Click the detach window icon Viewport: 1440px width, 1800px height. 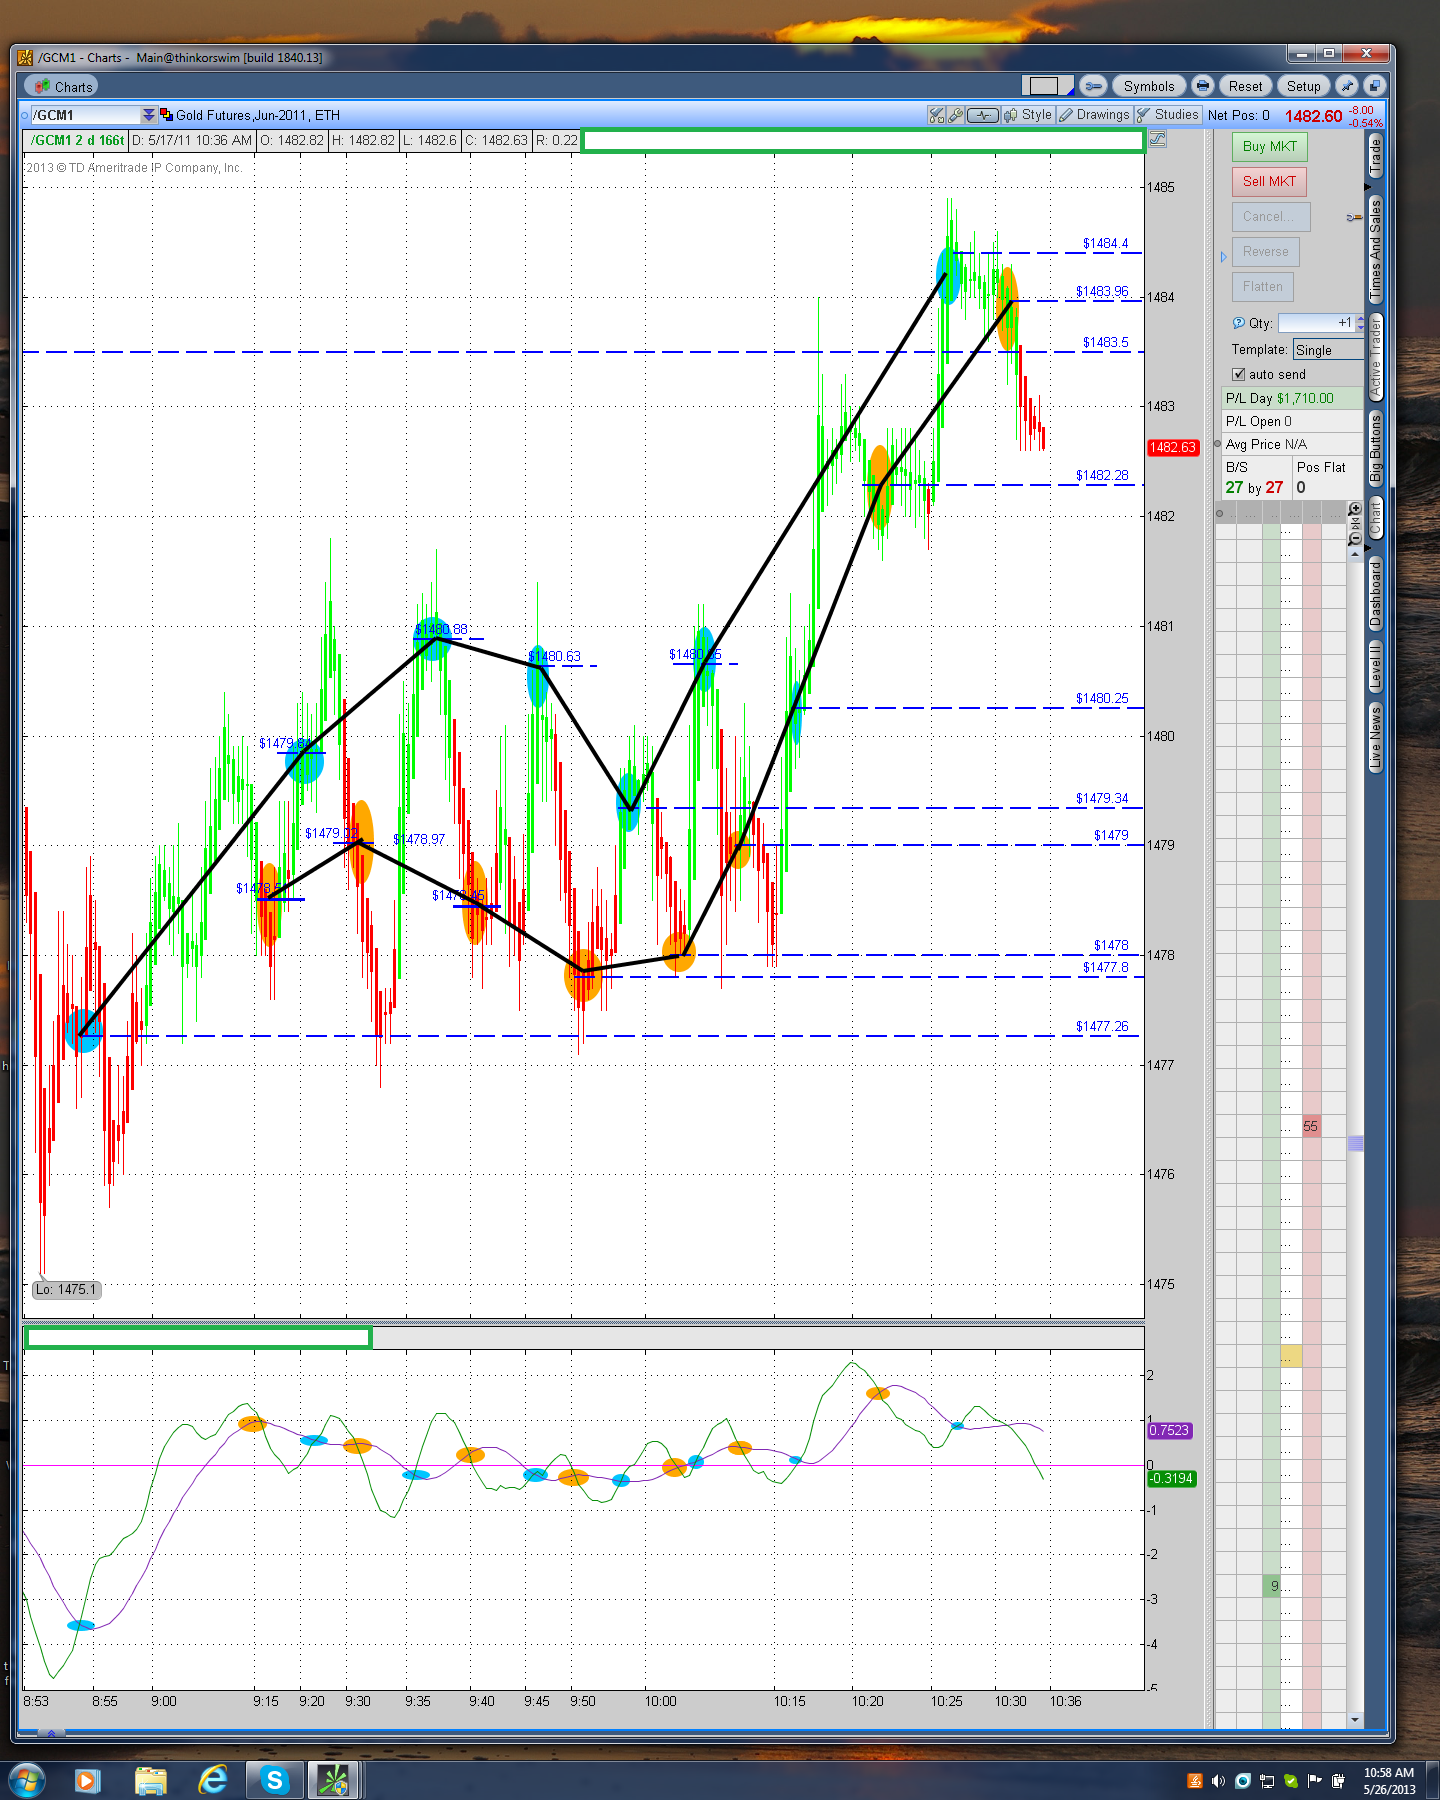tap(1374, 87)
